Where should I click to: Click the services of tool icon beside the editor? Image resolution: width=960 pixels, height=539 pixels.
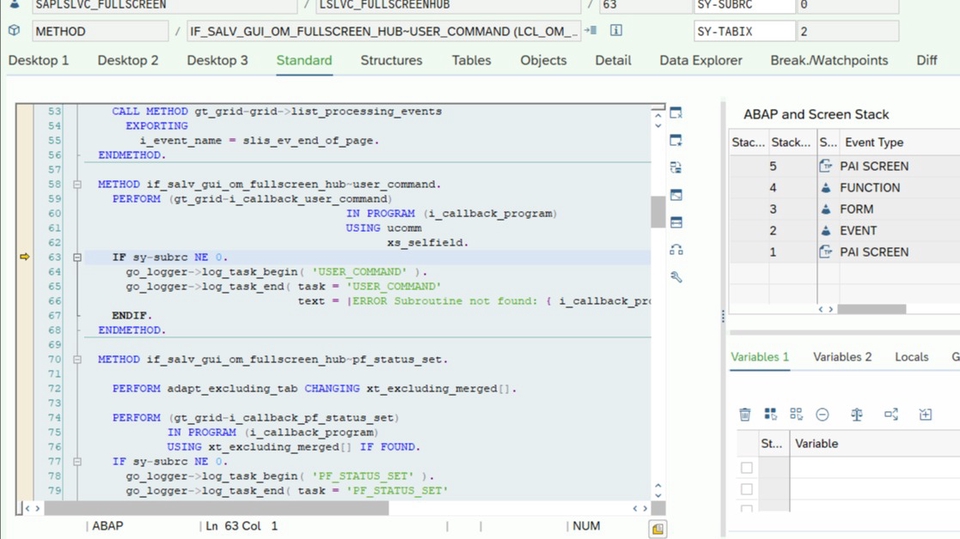(x=676, y=249)
